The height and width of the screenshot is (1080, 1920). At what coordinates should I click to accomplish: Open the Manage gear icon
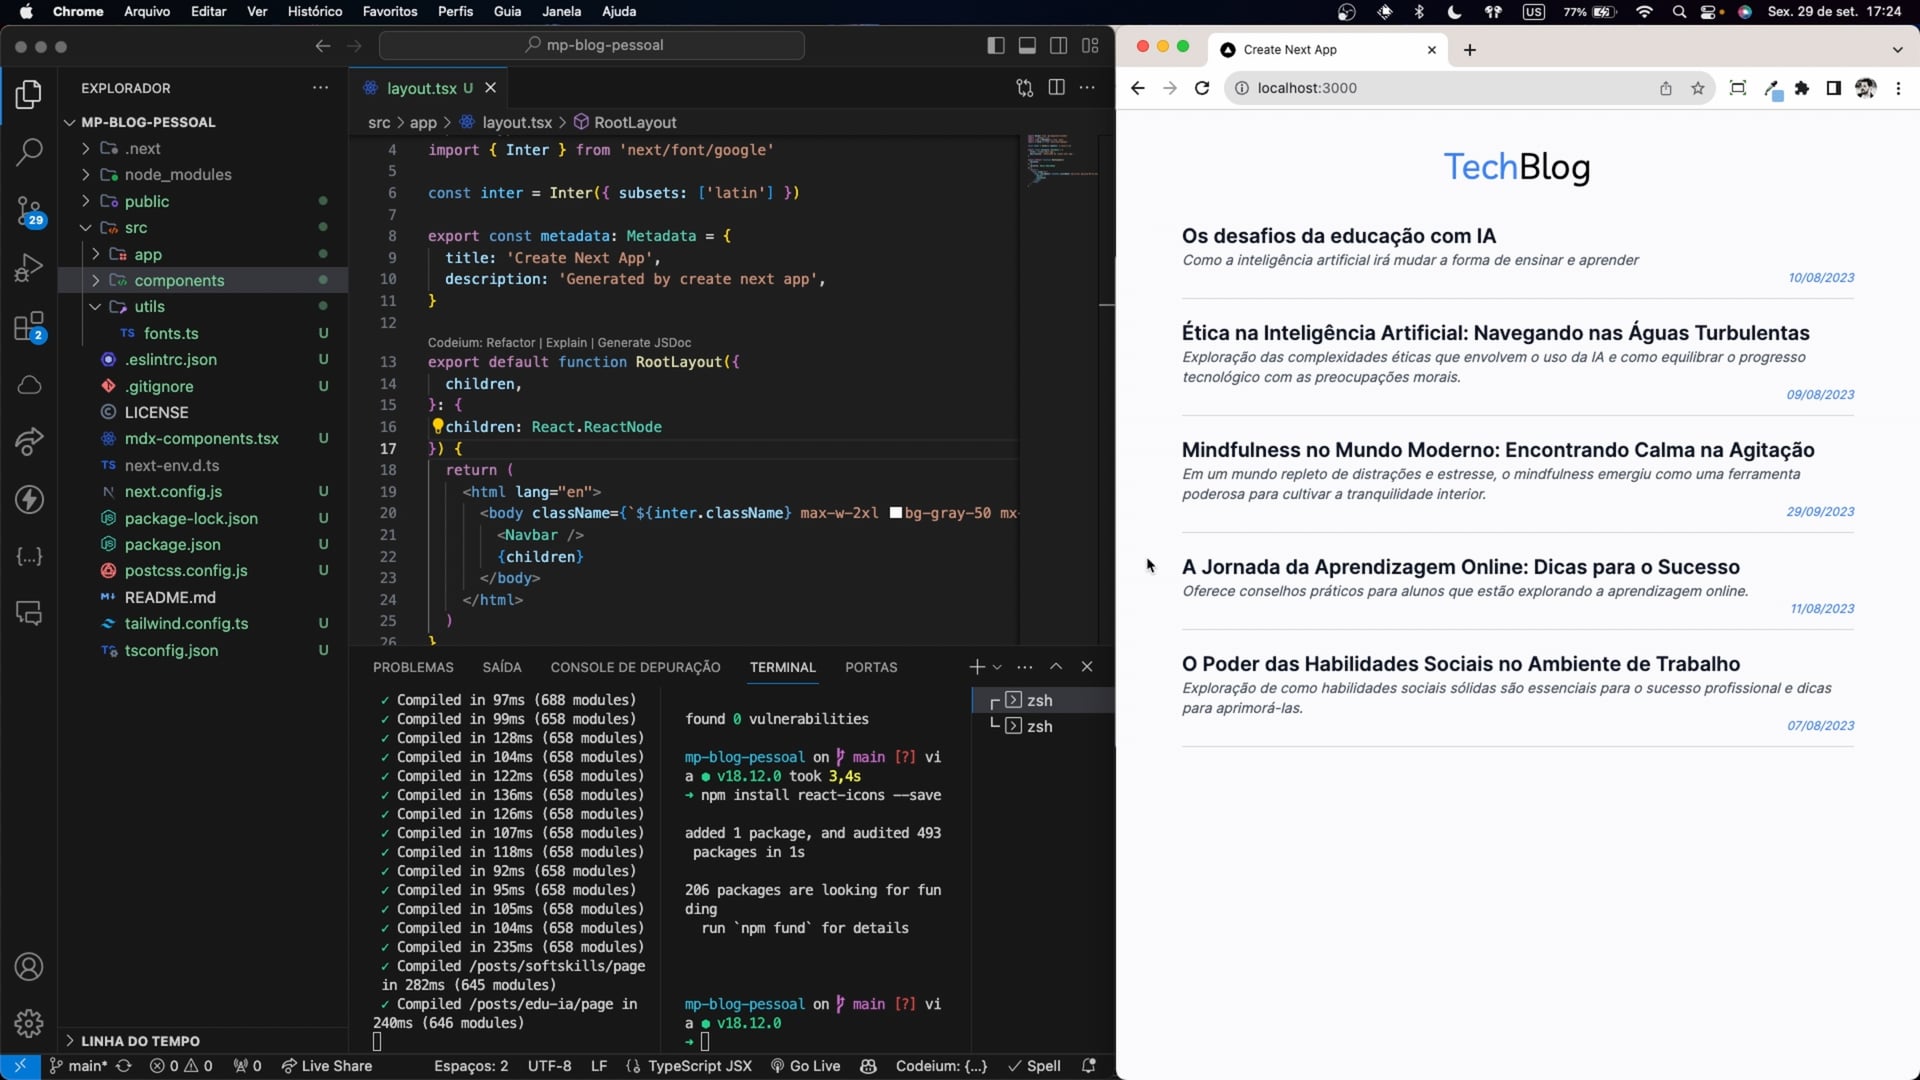pyautogui.click(x=29, y=1023)
